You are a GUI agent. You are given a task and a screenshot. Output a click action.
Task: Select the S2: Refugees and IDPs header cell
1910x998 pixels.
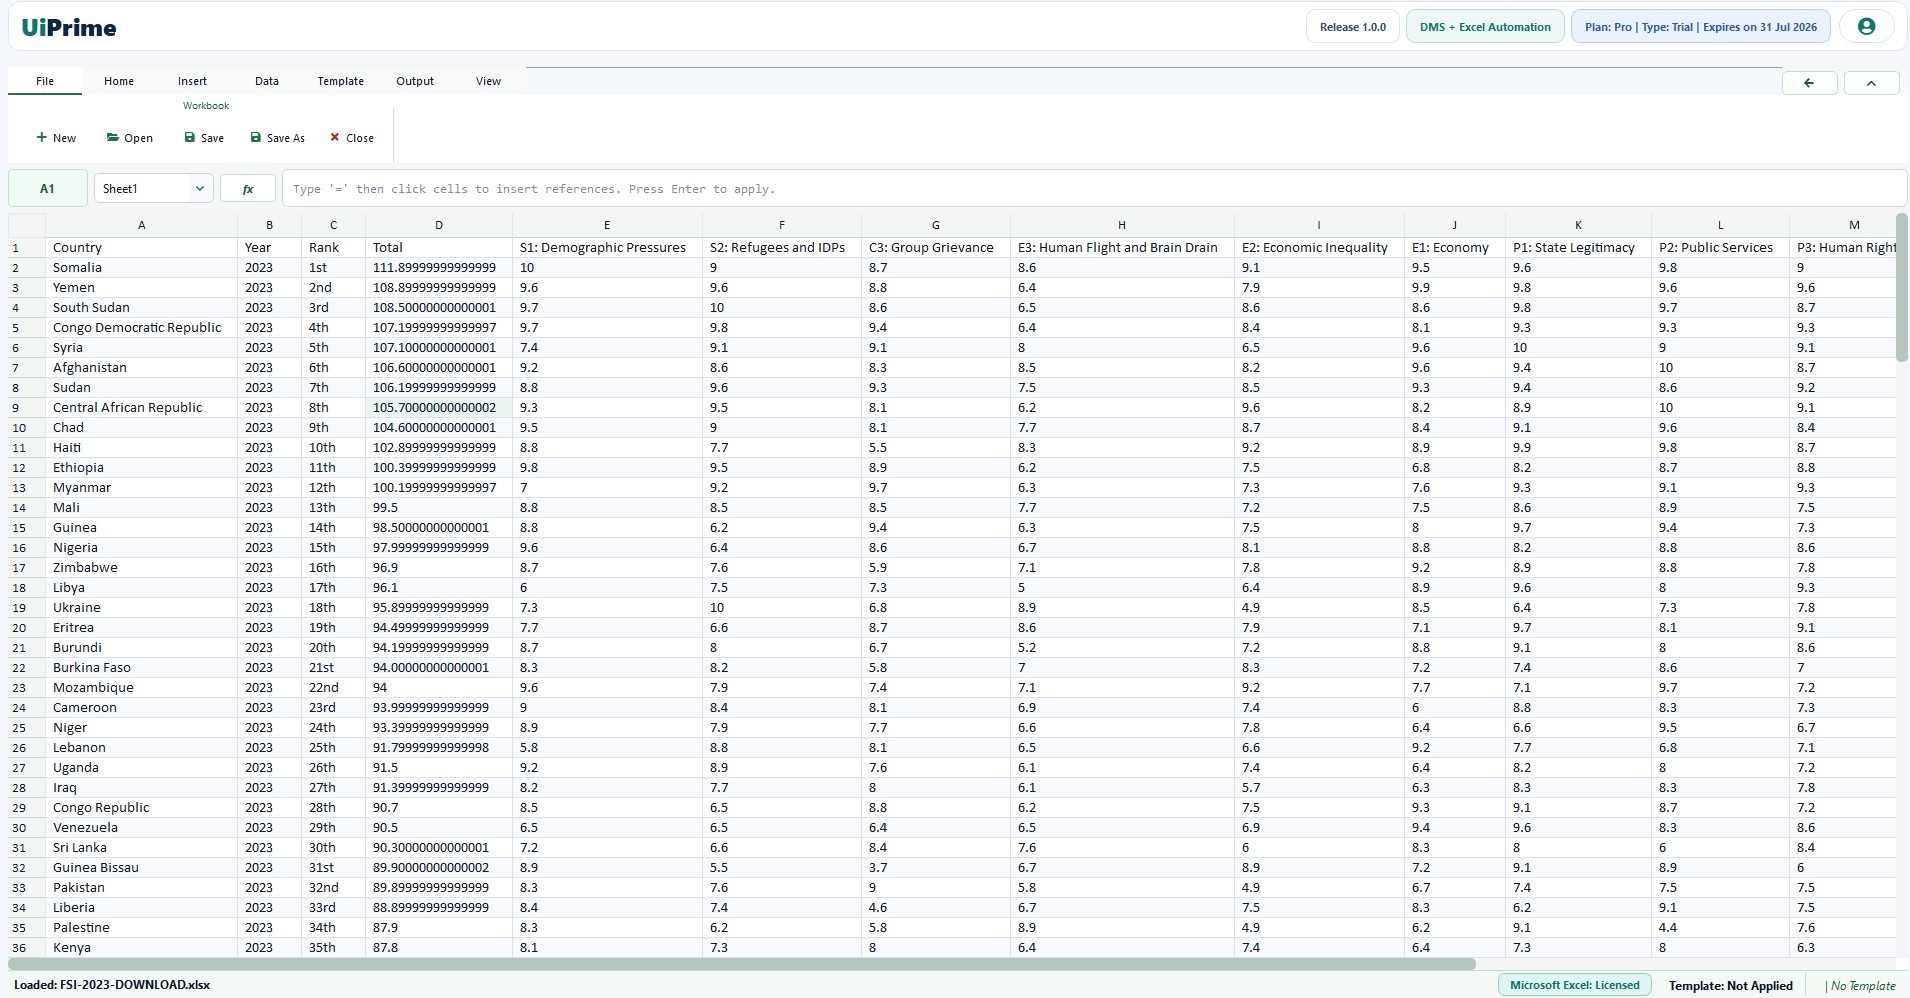tap(782, 248)
